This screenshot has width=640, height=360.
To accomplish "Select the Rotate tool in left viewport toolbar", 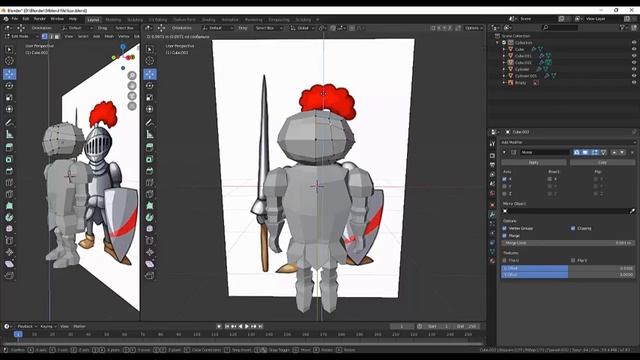I will [x=9, y=86].
